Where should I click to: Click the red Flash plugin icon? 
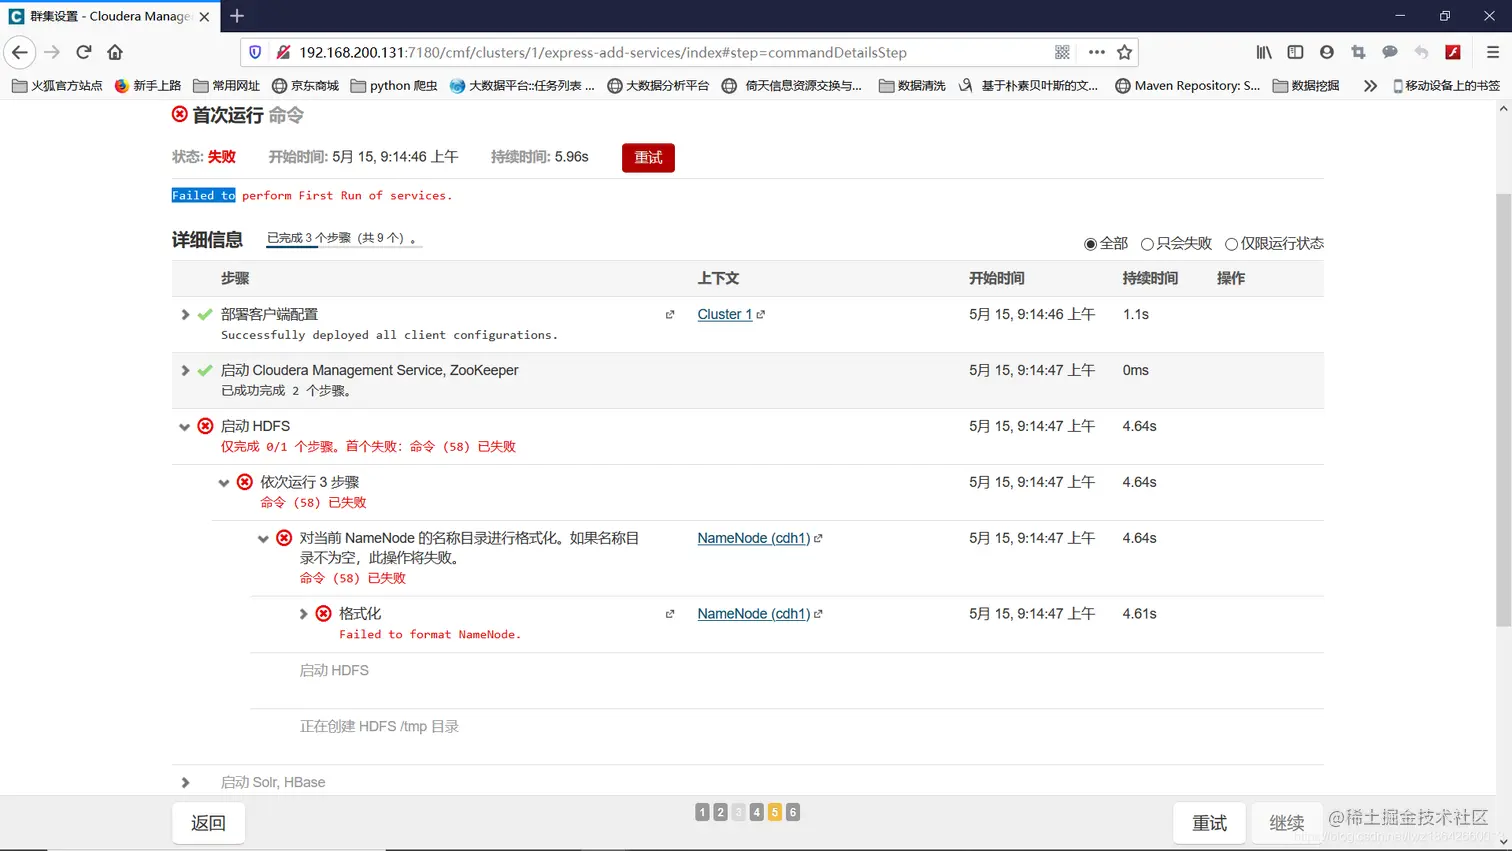(1453, 52)
